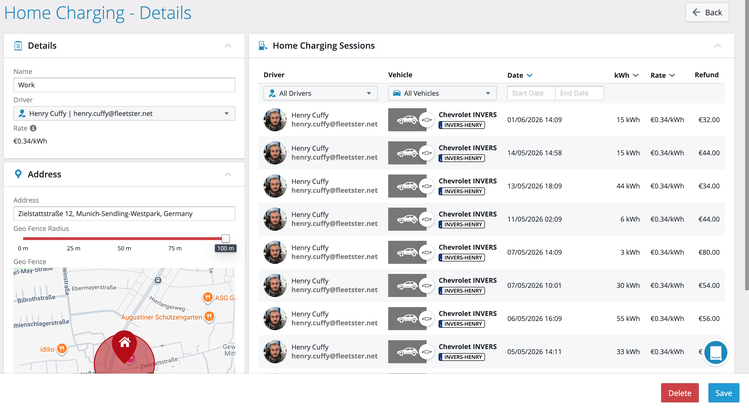Open the All Vehicles filter dropdown
Viewport: 749px width, 412px height.
[442, 93]
